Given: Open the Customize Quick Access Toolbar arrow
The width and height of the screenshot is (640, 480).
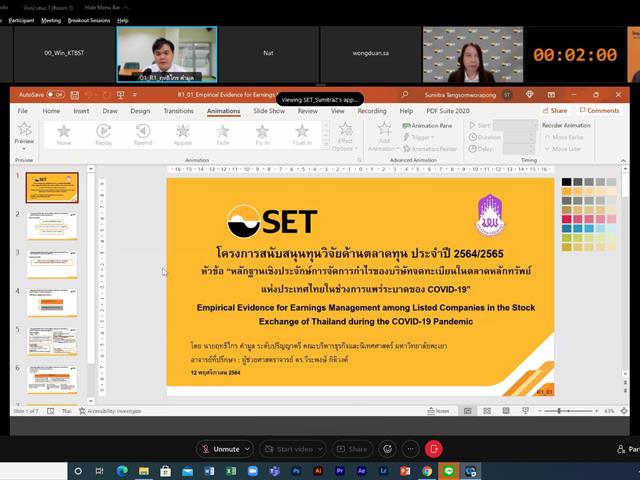Looking at the screenshot, I should (x=134, y=95).
